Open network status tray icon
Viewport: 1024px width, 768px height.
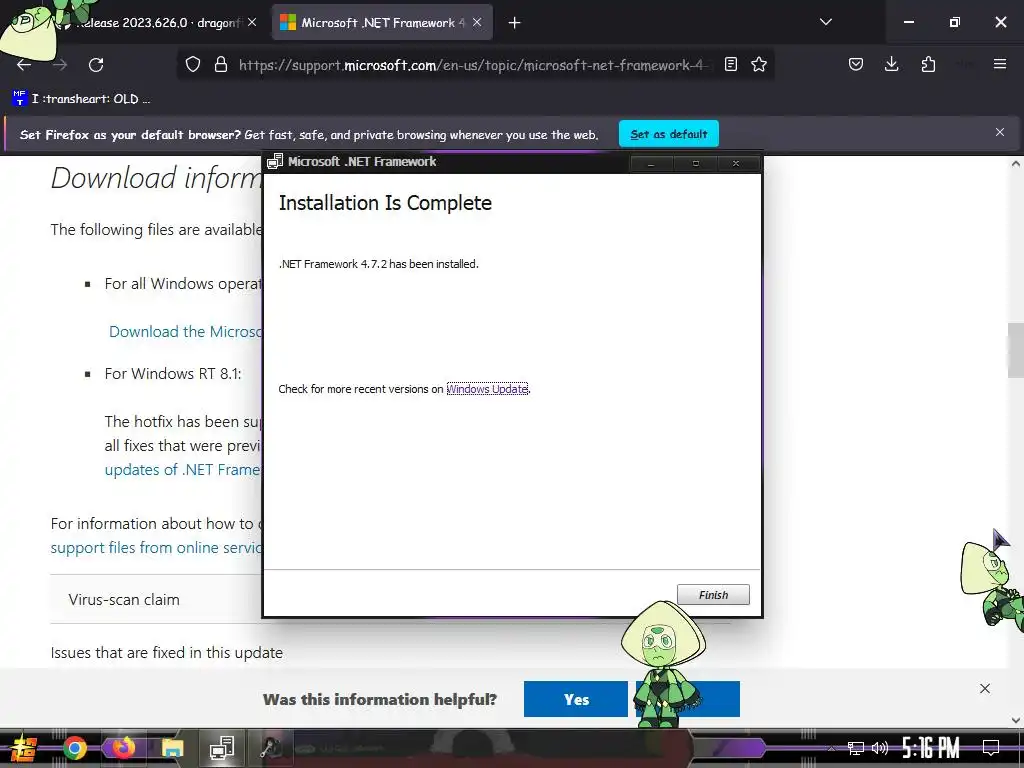tap(855, 748)
